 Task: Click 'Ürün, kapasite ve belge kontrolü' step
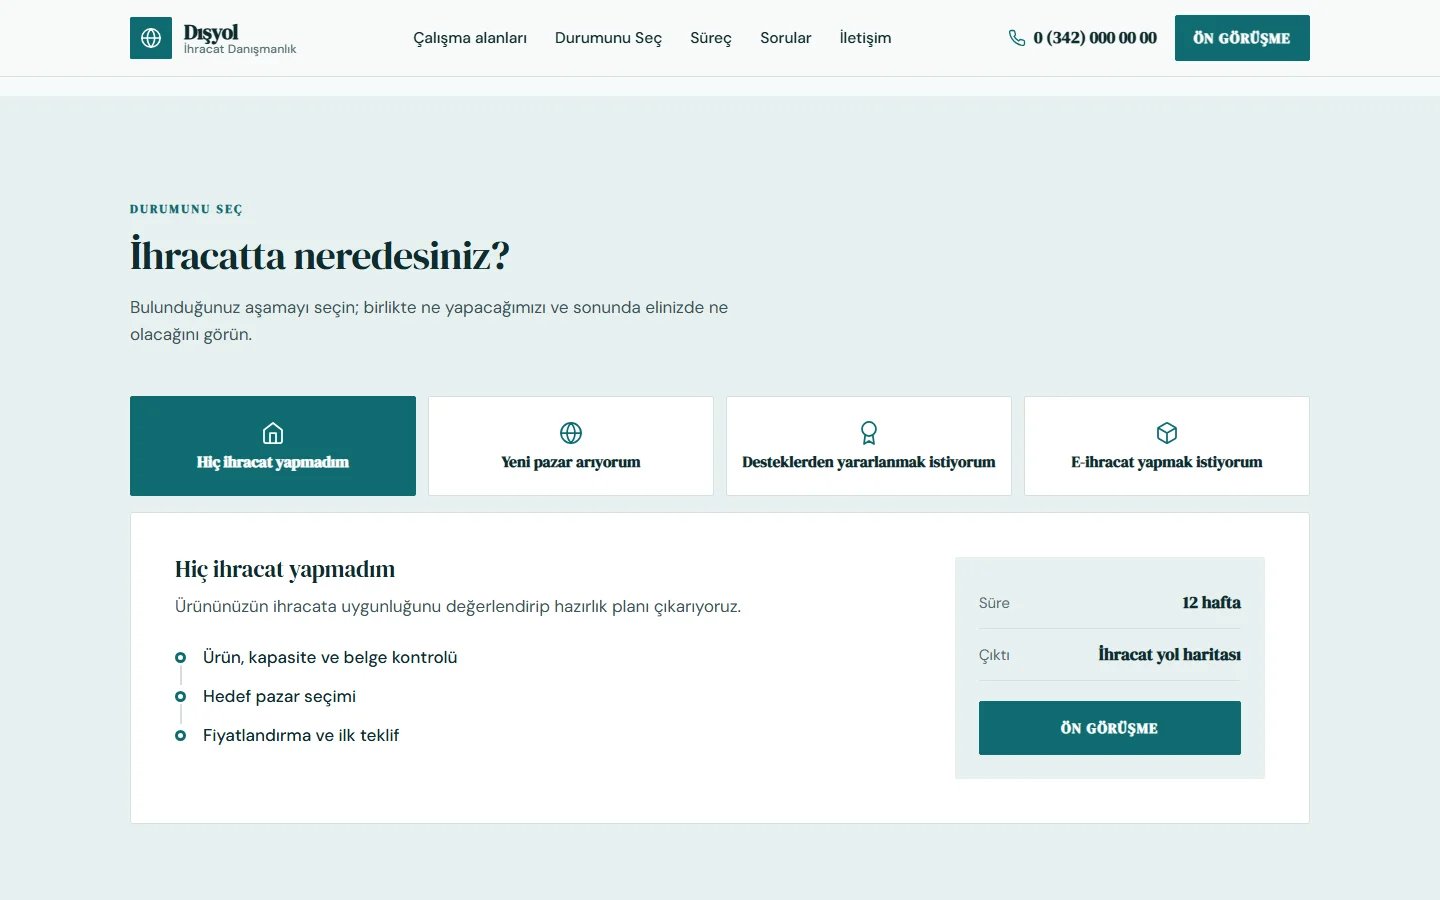tap(330, 657)
